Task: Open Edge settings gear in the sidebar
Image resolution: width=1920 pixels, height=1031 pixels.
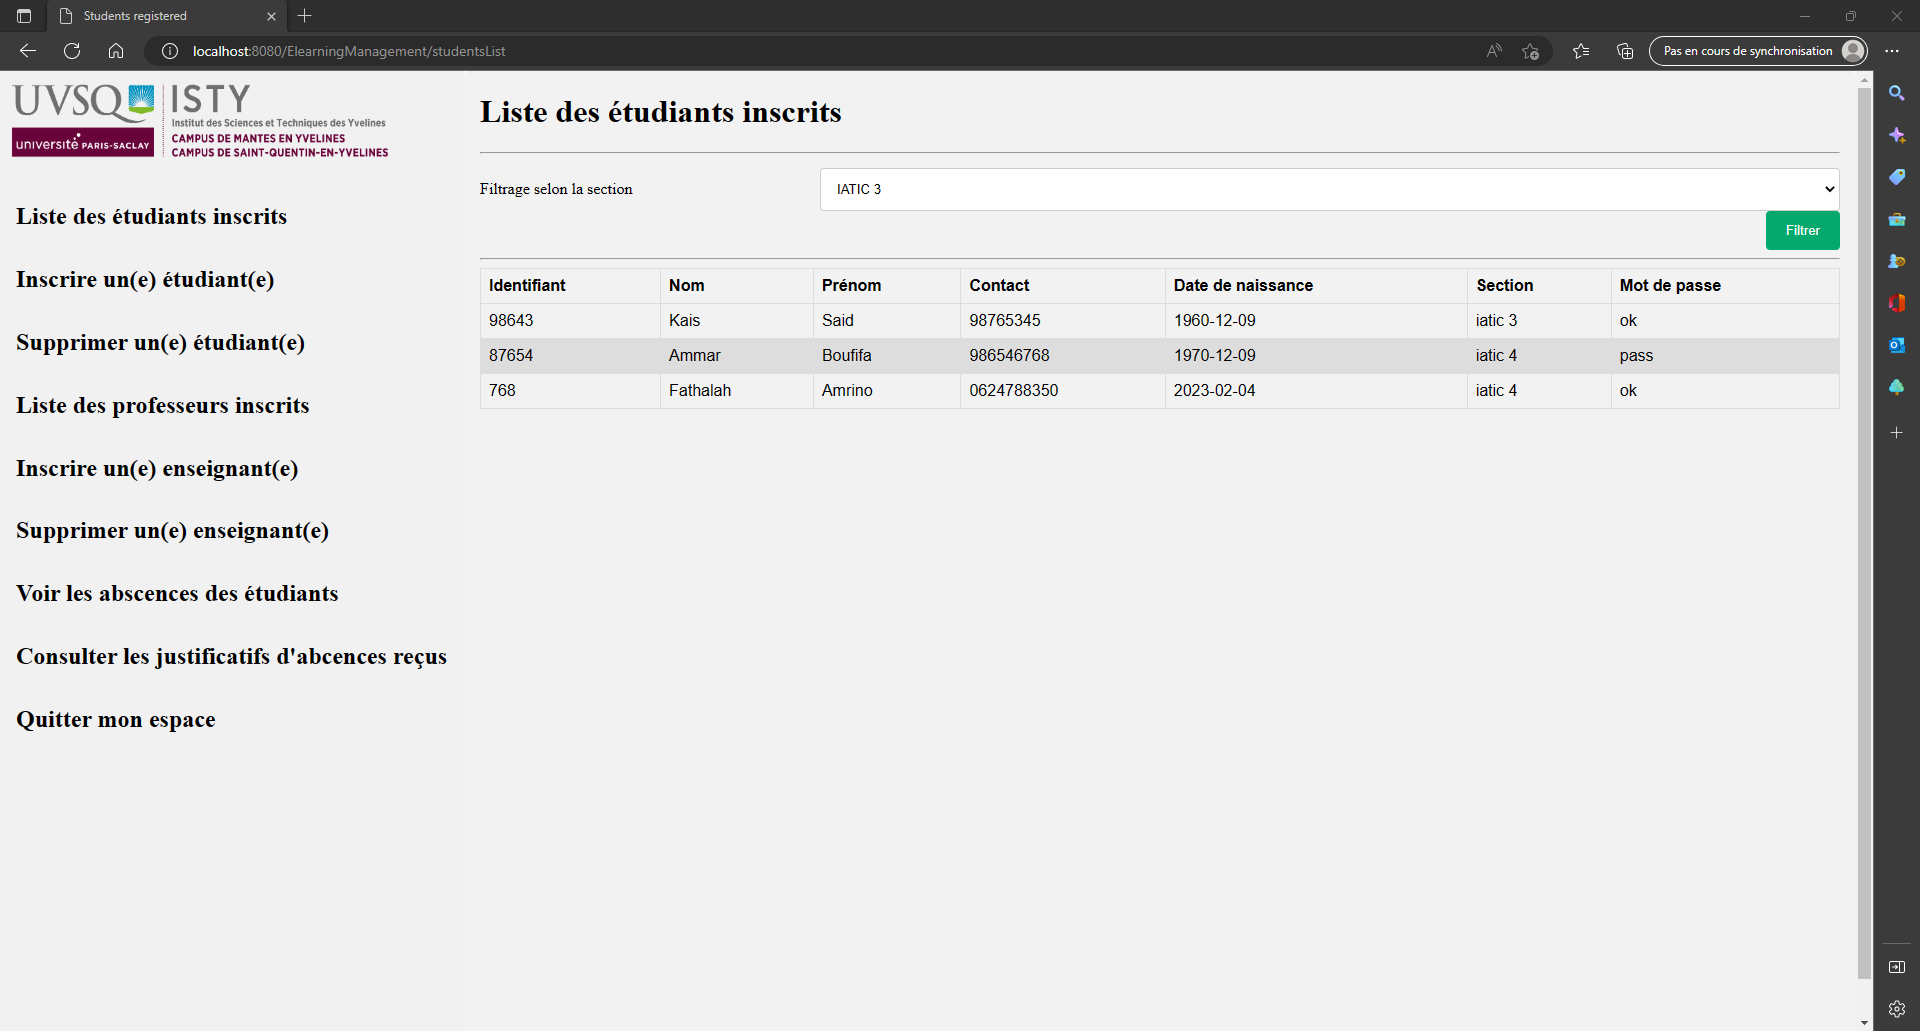Action: (1897, 1009)
